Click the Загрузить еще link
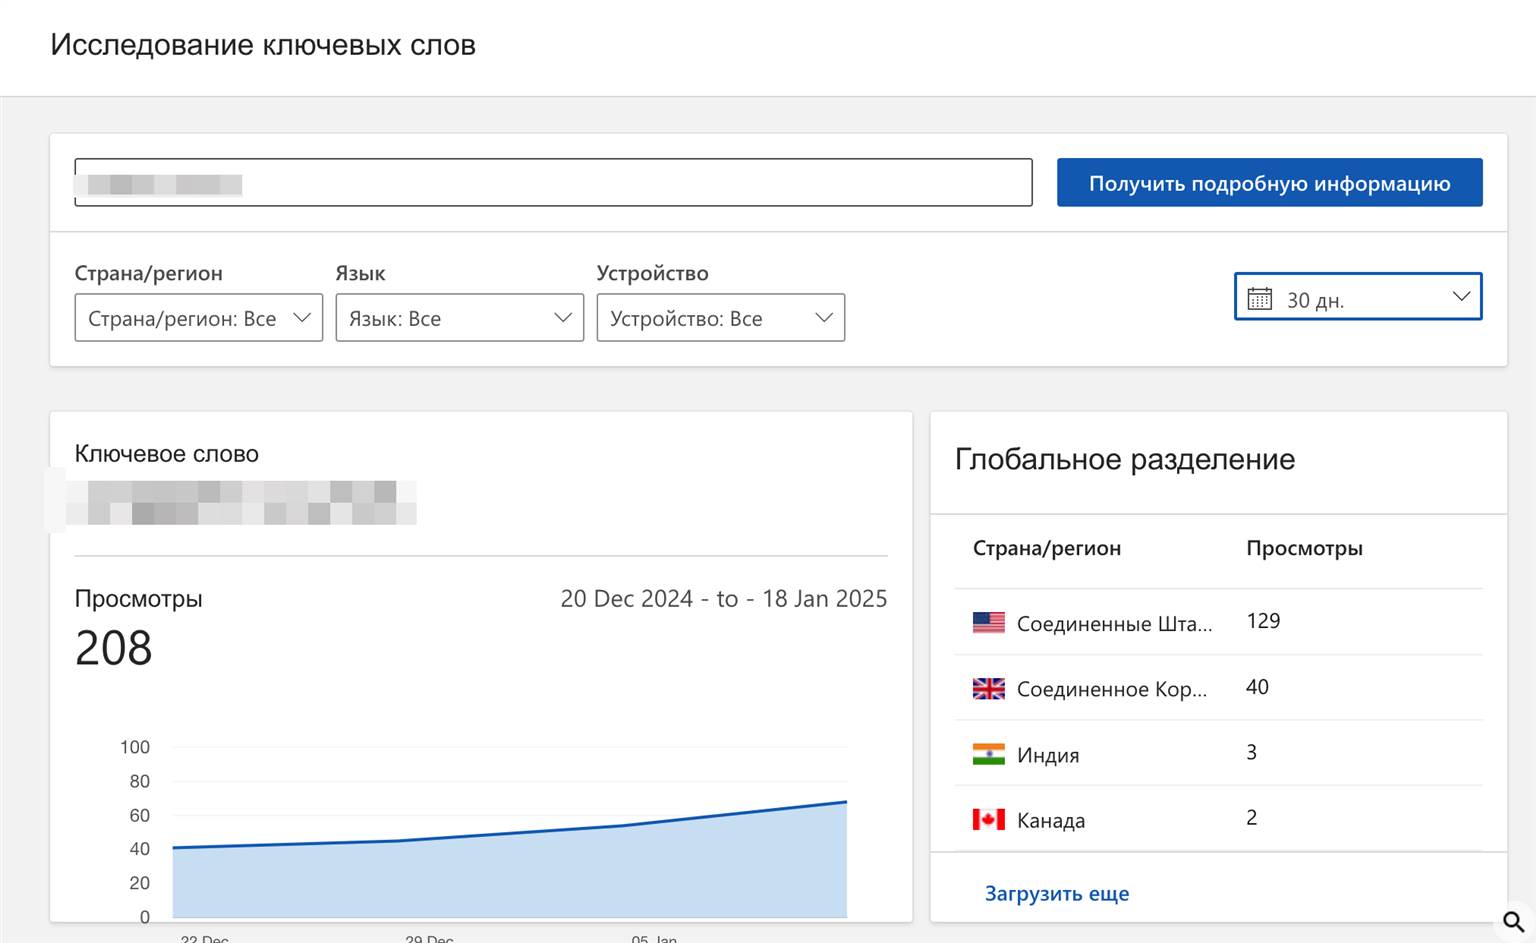Viewport: 1536px width, 943px height. pos(1057,893)
